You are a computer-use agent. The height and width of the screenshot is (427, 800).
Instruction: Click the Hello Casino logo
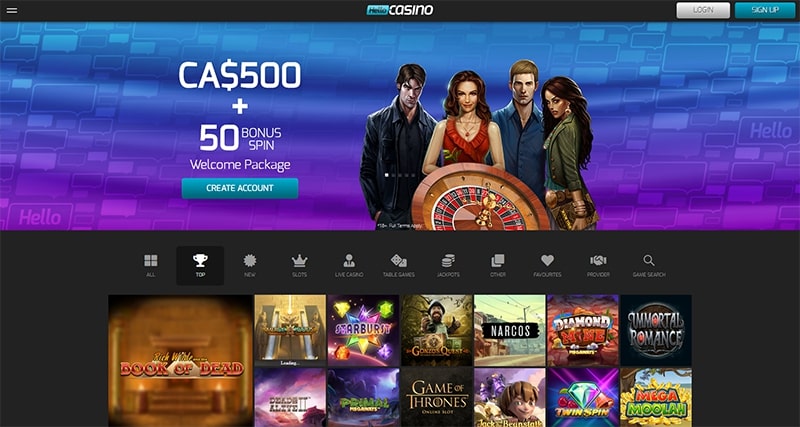[x=400, y=10]
